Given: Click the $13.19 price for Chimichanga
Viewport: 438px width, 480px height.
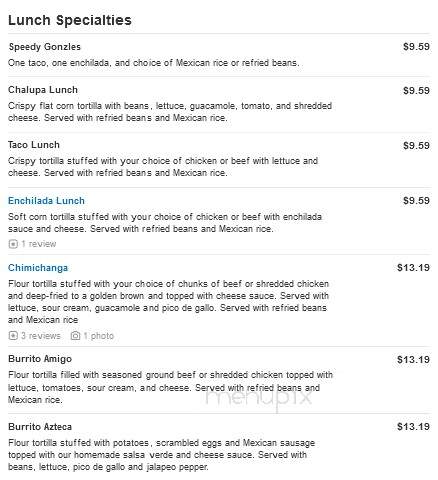Looking at the screenshot, I should coord(413,268).
